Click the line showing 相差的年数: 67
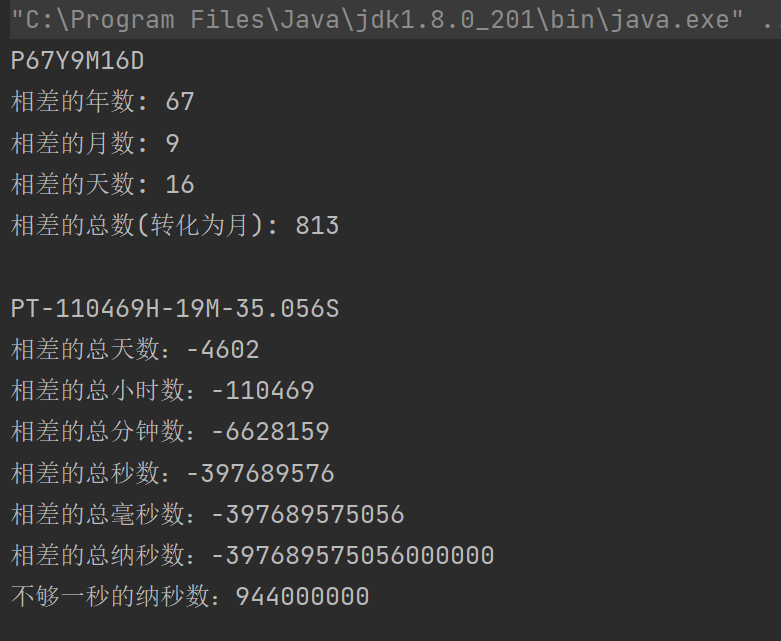Screen dimensions: 781x641 103,102
